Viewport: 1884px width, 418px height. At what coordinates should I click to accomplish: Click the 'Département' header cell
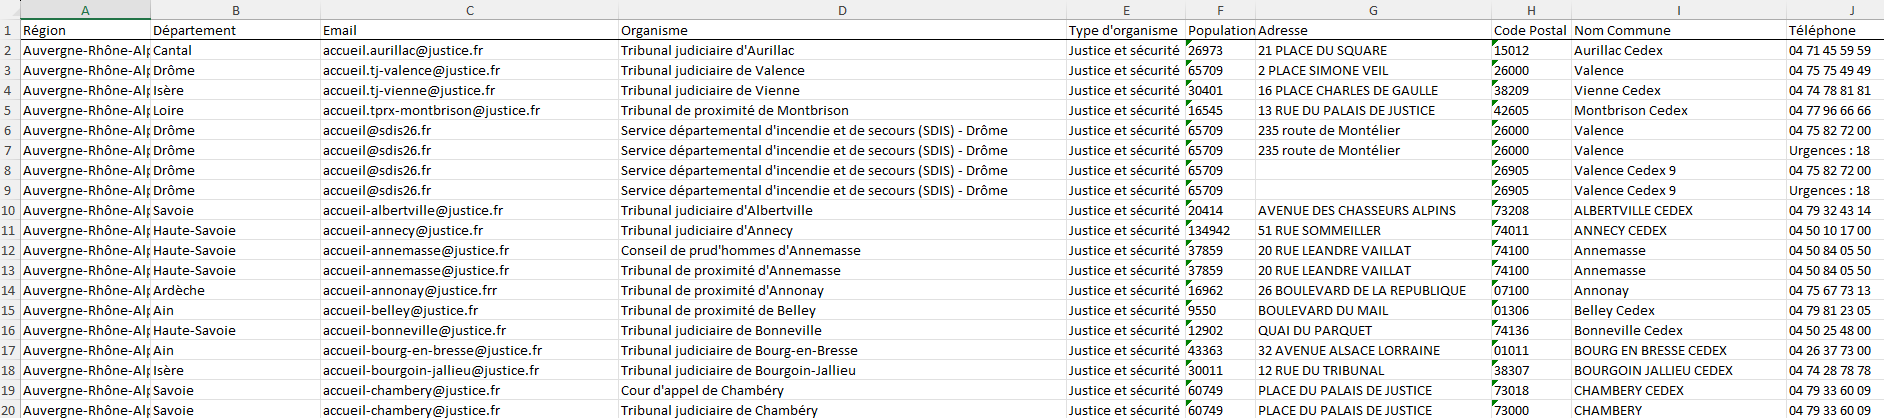[235, 30]
